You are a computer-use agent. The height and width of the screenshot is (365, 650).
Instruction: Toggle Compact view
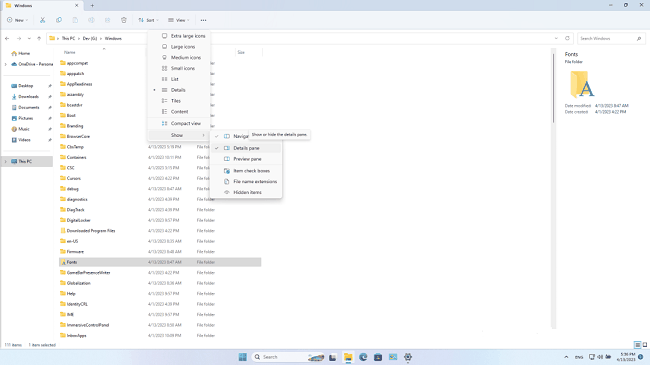click(179, 123)
